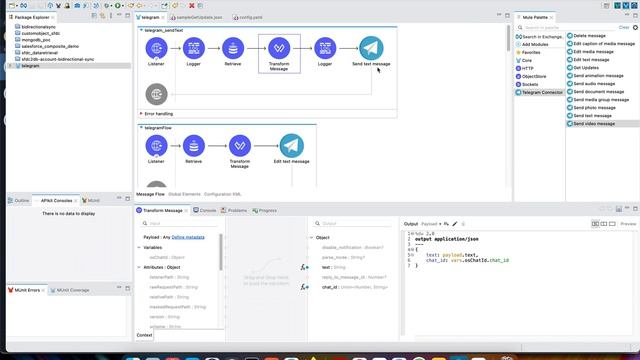Collapse the Attributes : Object node
Viewport: 640px width, 360px height.
tap(139, 267)
